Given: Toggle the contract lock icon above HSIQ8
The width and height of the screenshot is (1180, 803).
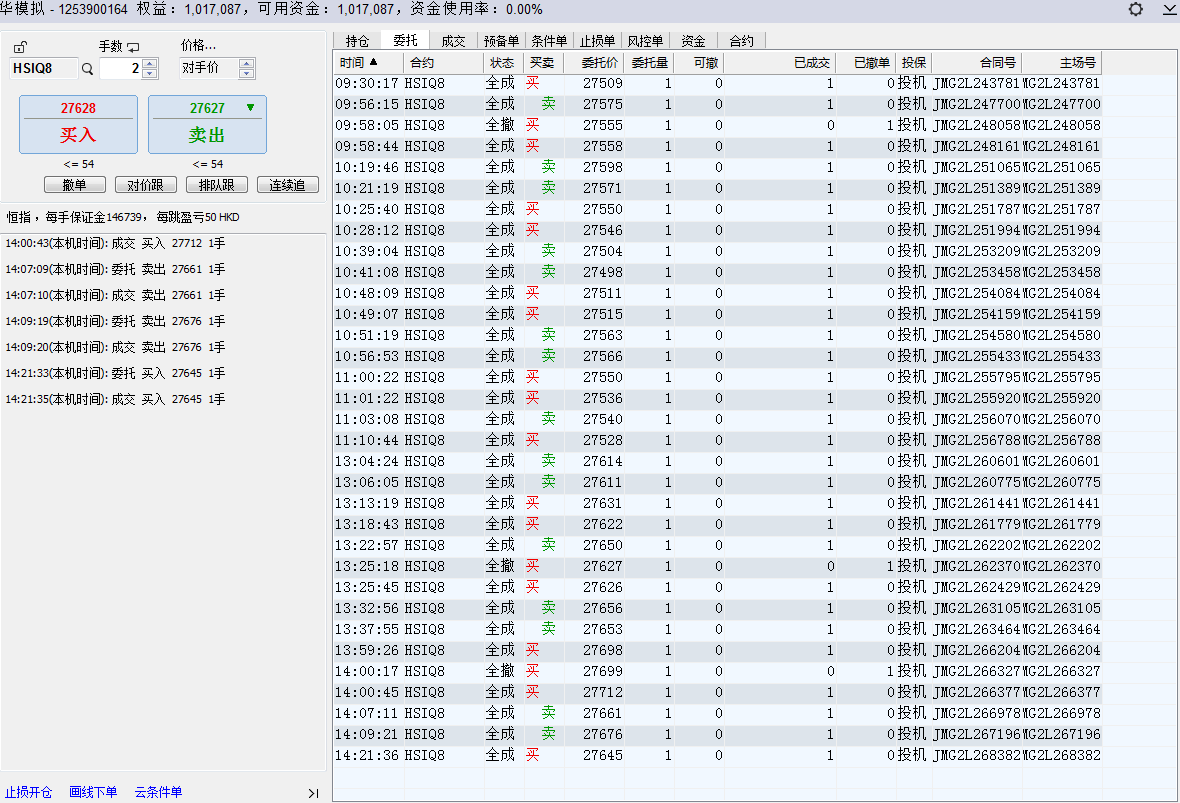Looking at the screenshot, I should 20,47.
